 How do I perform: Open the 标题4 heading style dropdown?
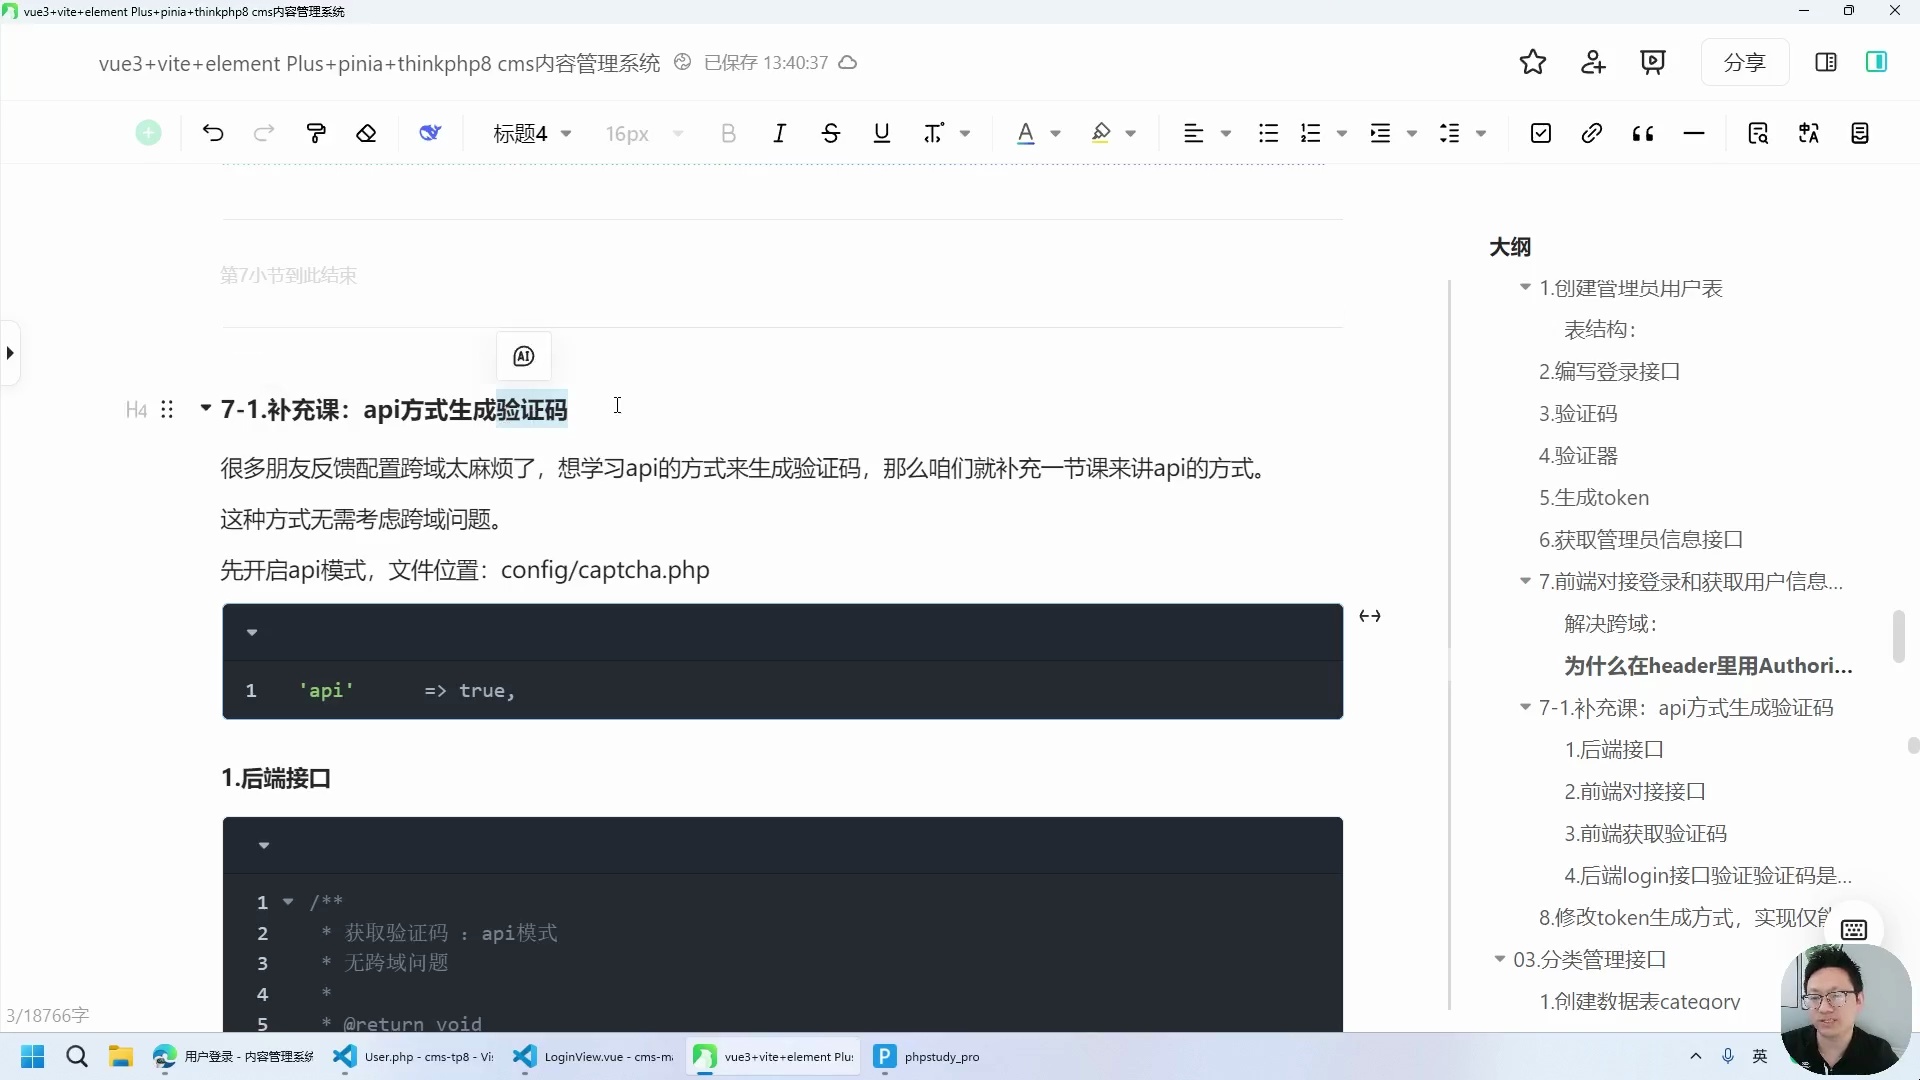point(532,133)
